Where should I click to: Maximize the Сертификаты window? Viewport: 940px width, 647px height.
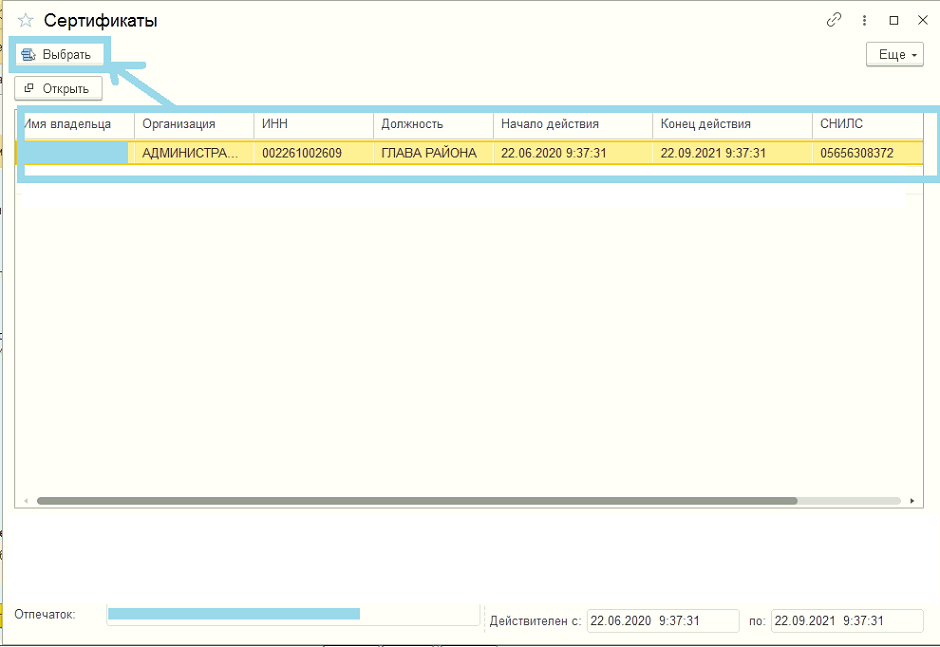point(894,20)
